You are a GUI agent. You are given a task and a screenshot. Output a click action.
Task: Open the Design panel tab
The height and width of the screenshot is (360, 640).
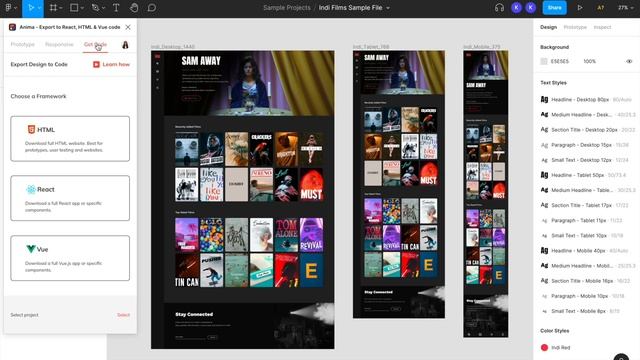pyautogui.click(x=548, y=27)
